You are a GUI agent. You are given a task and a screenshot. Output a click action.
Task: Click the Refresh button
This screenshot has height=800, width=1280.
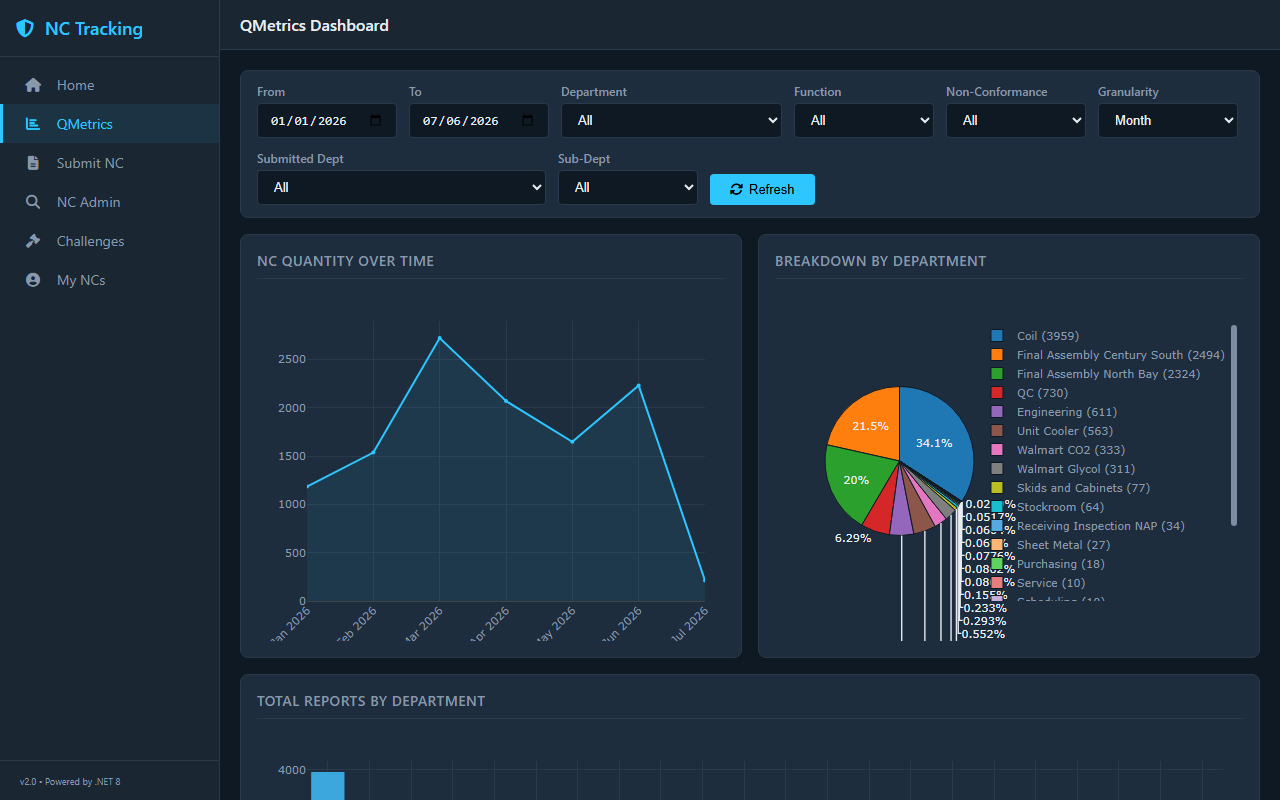tap(762, 189)
